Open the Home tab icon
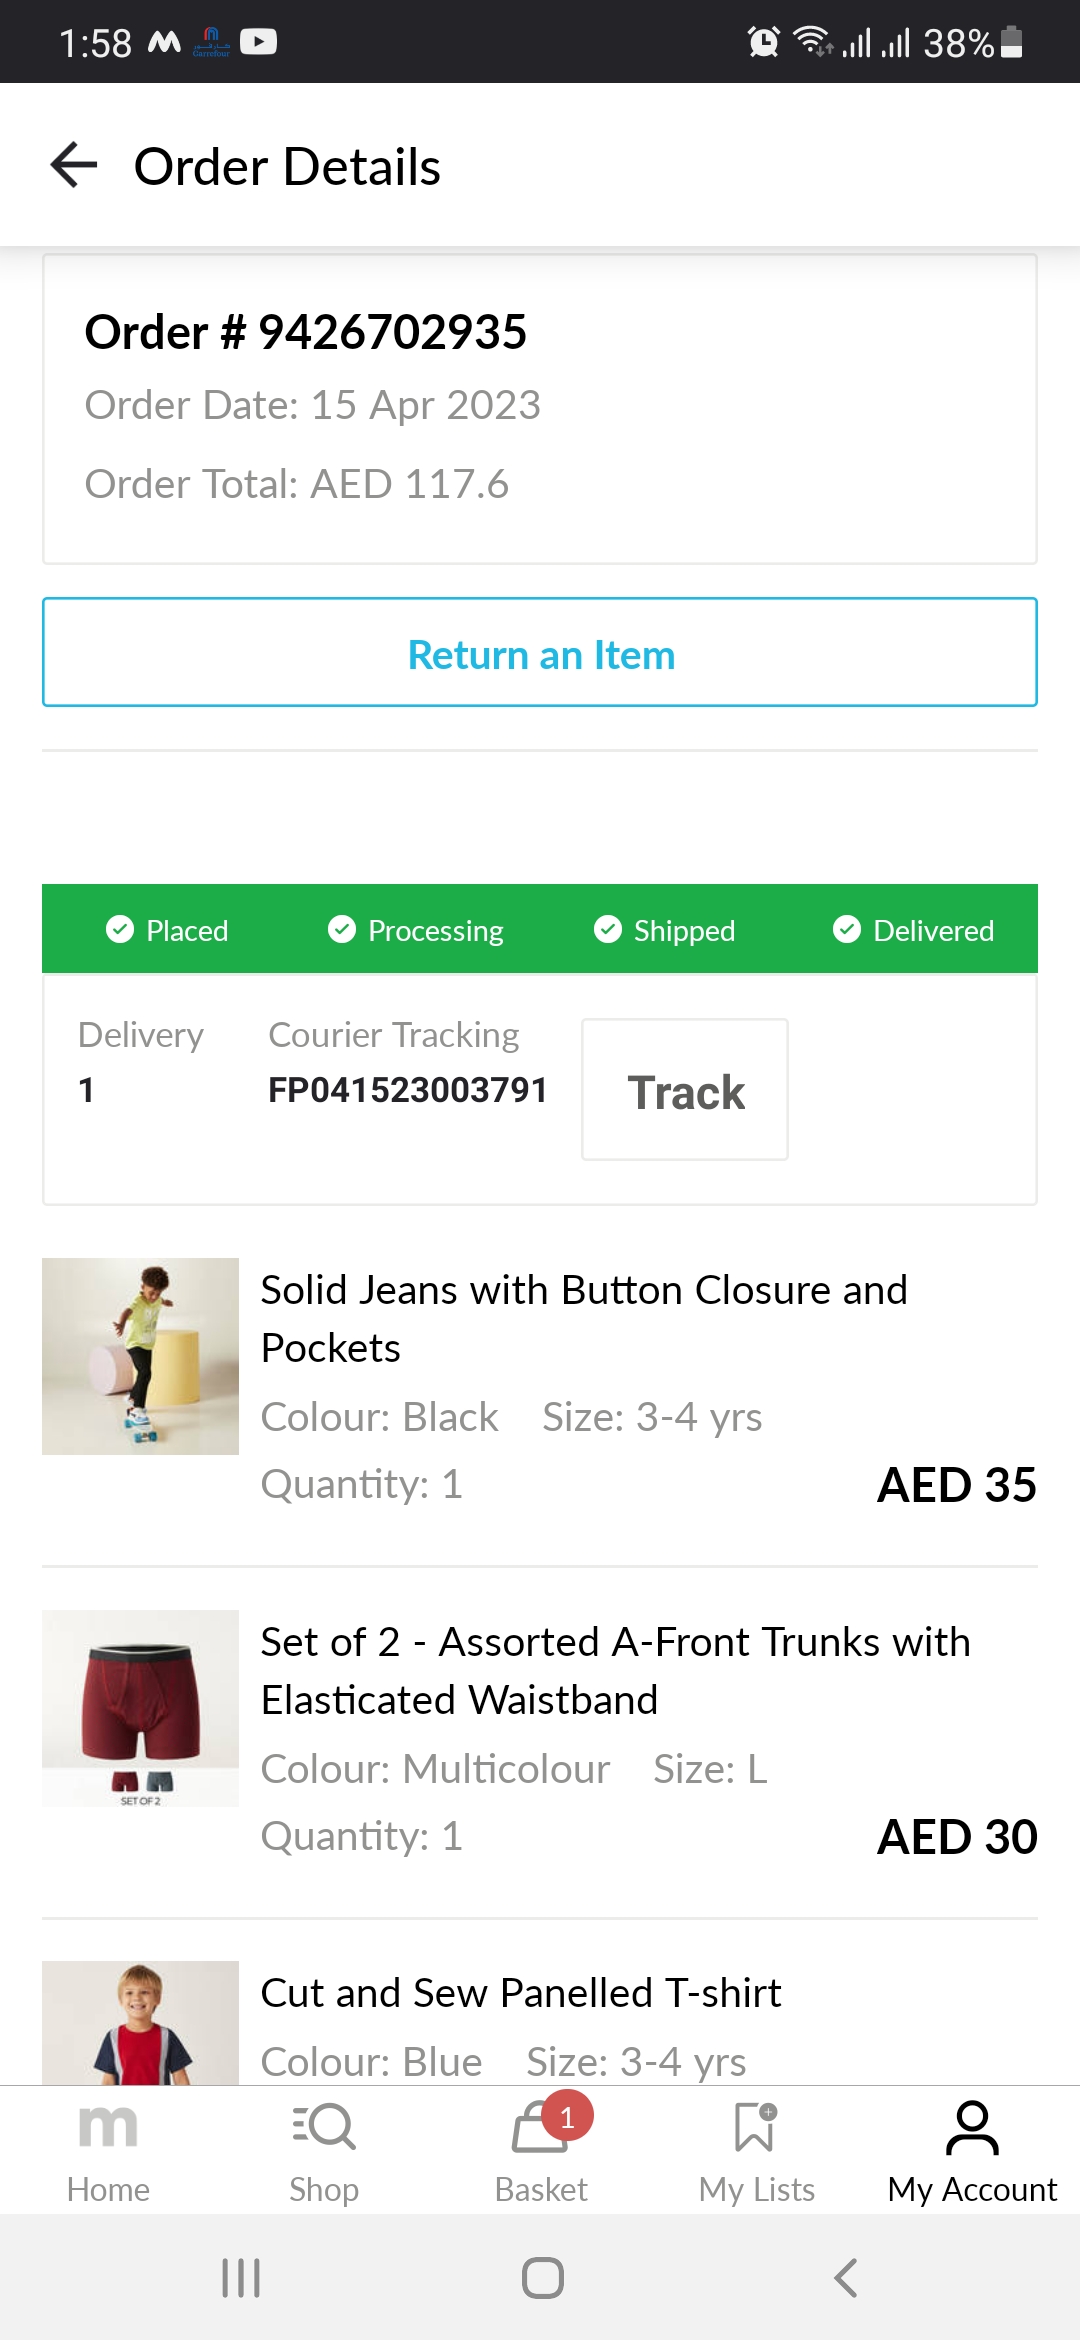Screen dimensions: 1080x2340 pos(108,2128)
